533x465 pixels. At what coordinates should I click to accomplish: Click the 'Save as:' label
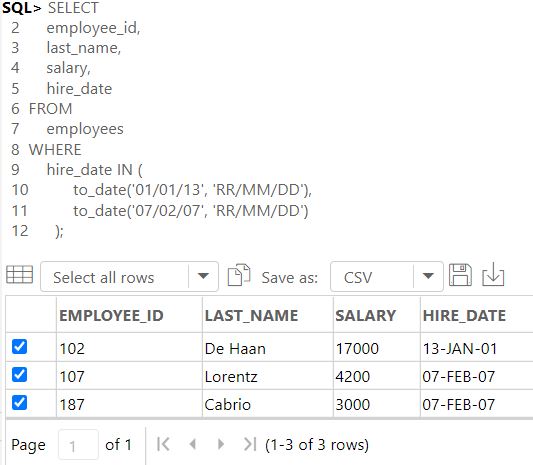290,278
